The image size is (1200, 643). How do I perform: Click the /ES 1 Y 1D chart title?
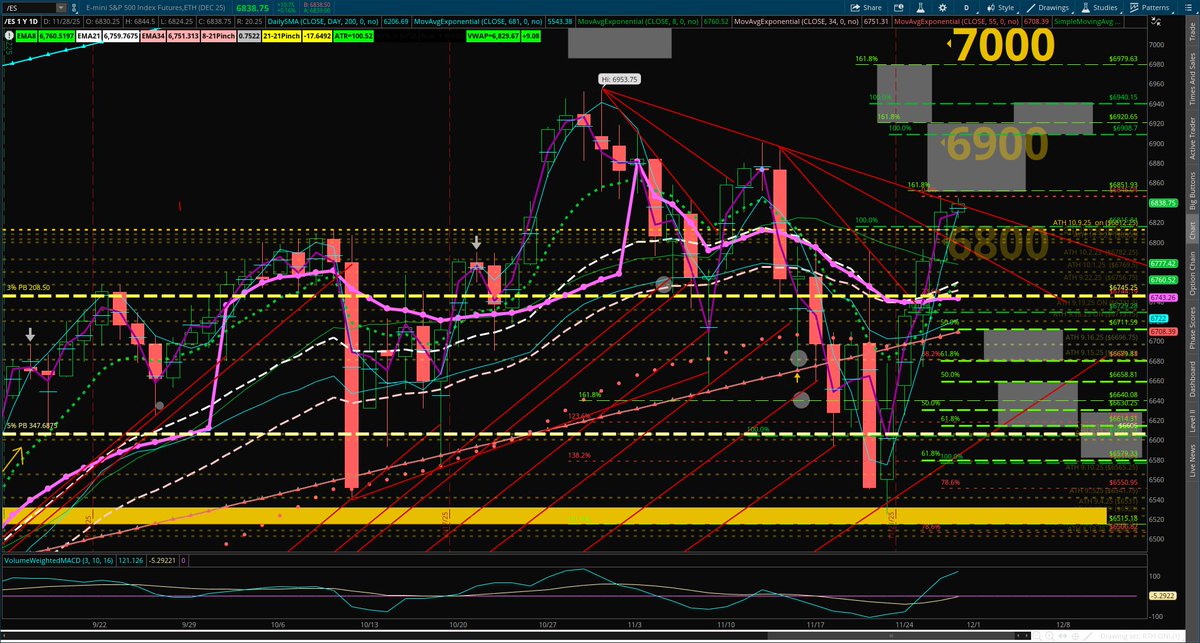[20, 22]
